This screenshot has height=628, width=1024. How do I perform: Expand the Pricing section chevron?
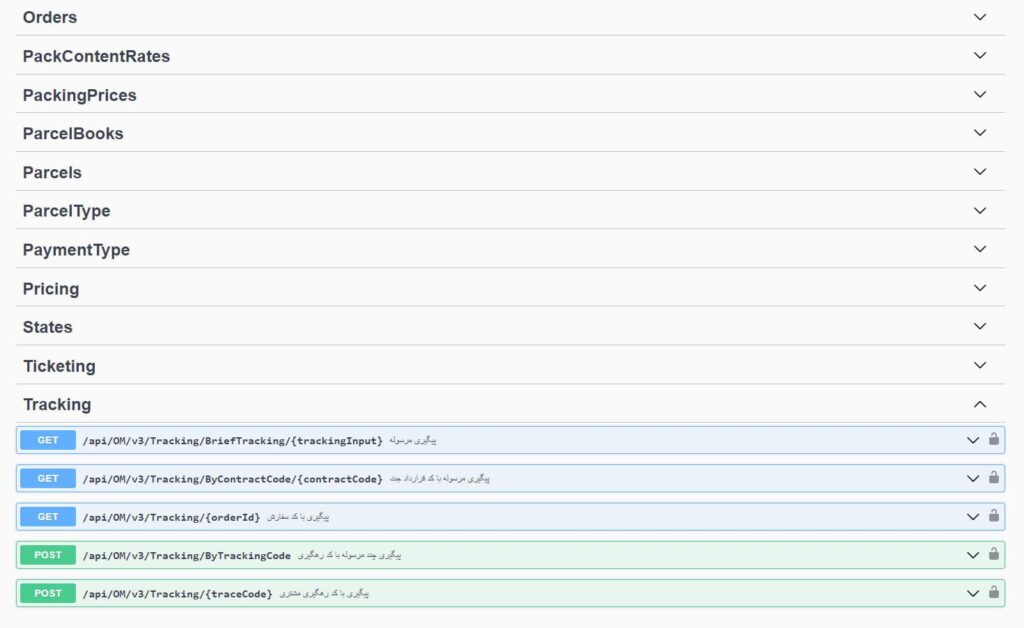[x=980, y=288]
